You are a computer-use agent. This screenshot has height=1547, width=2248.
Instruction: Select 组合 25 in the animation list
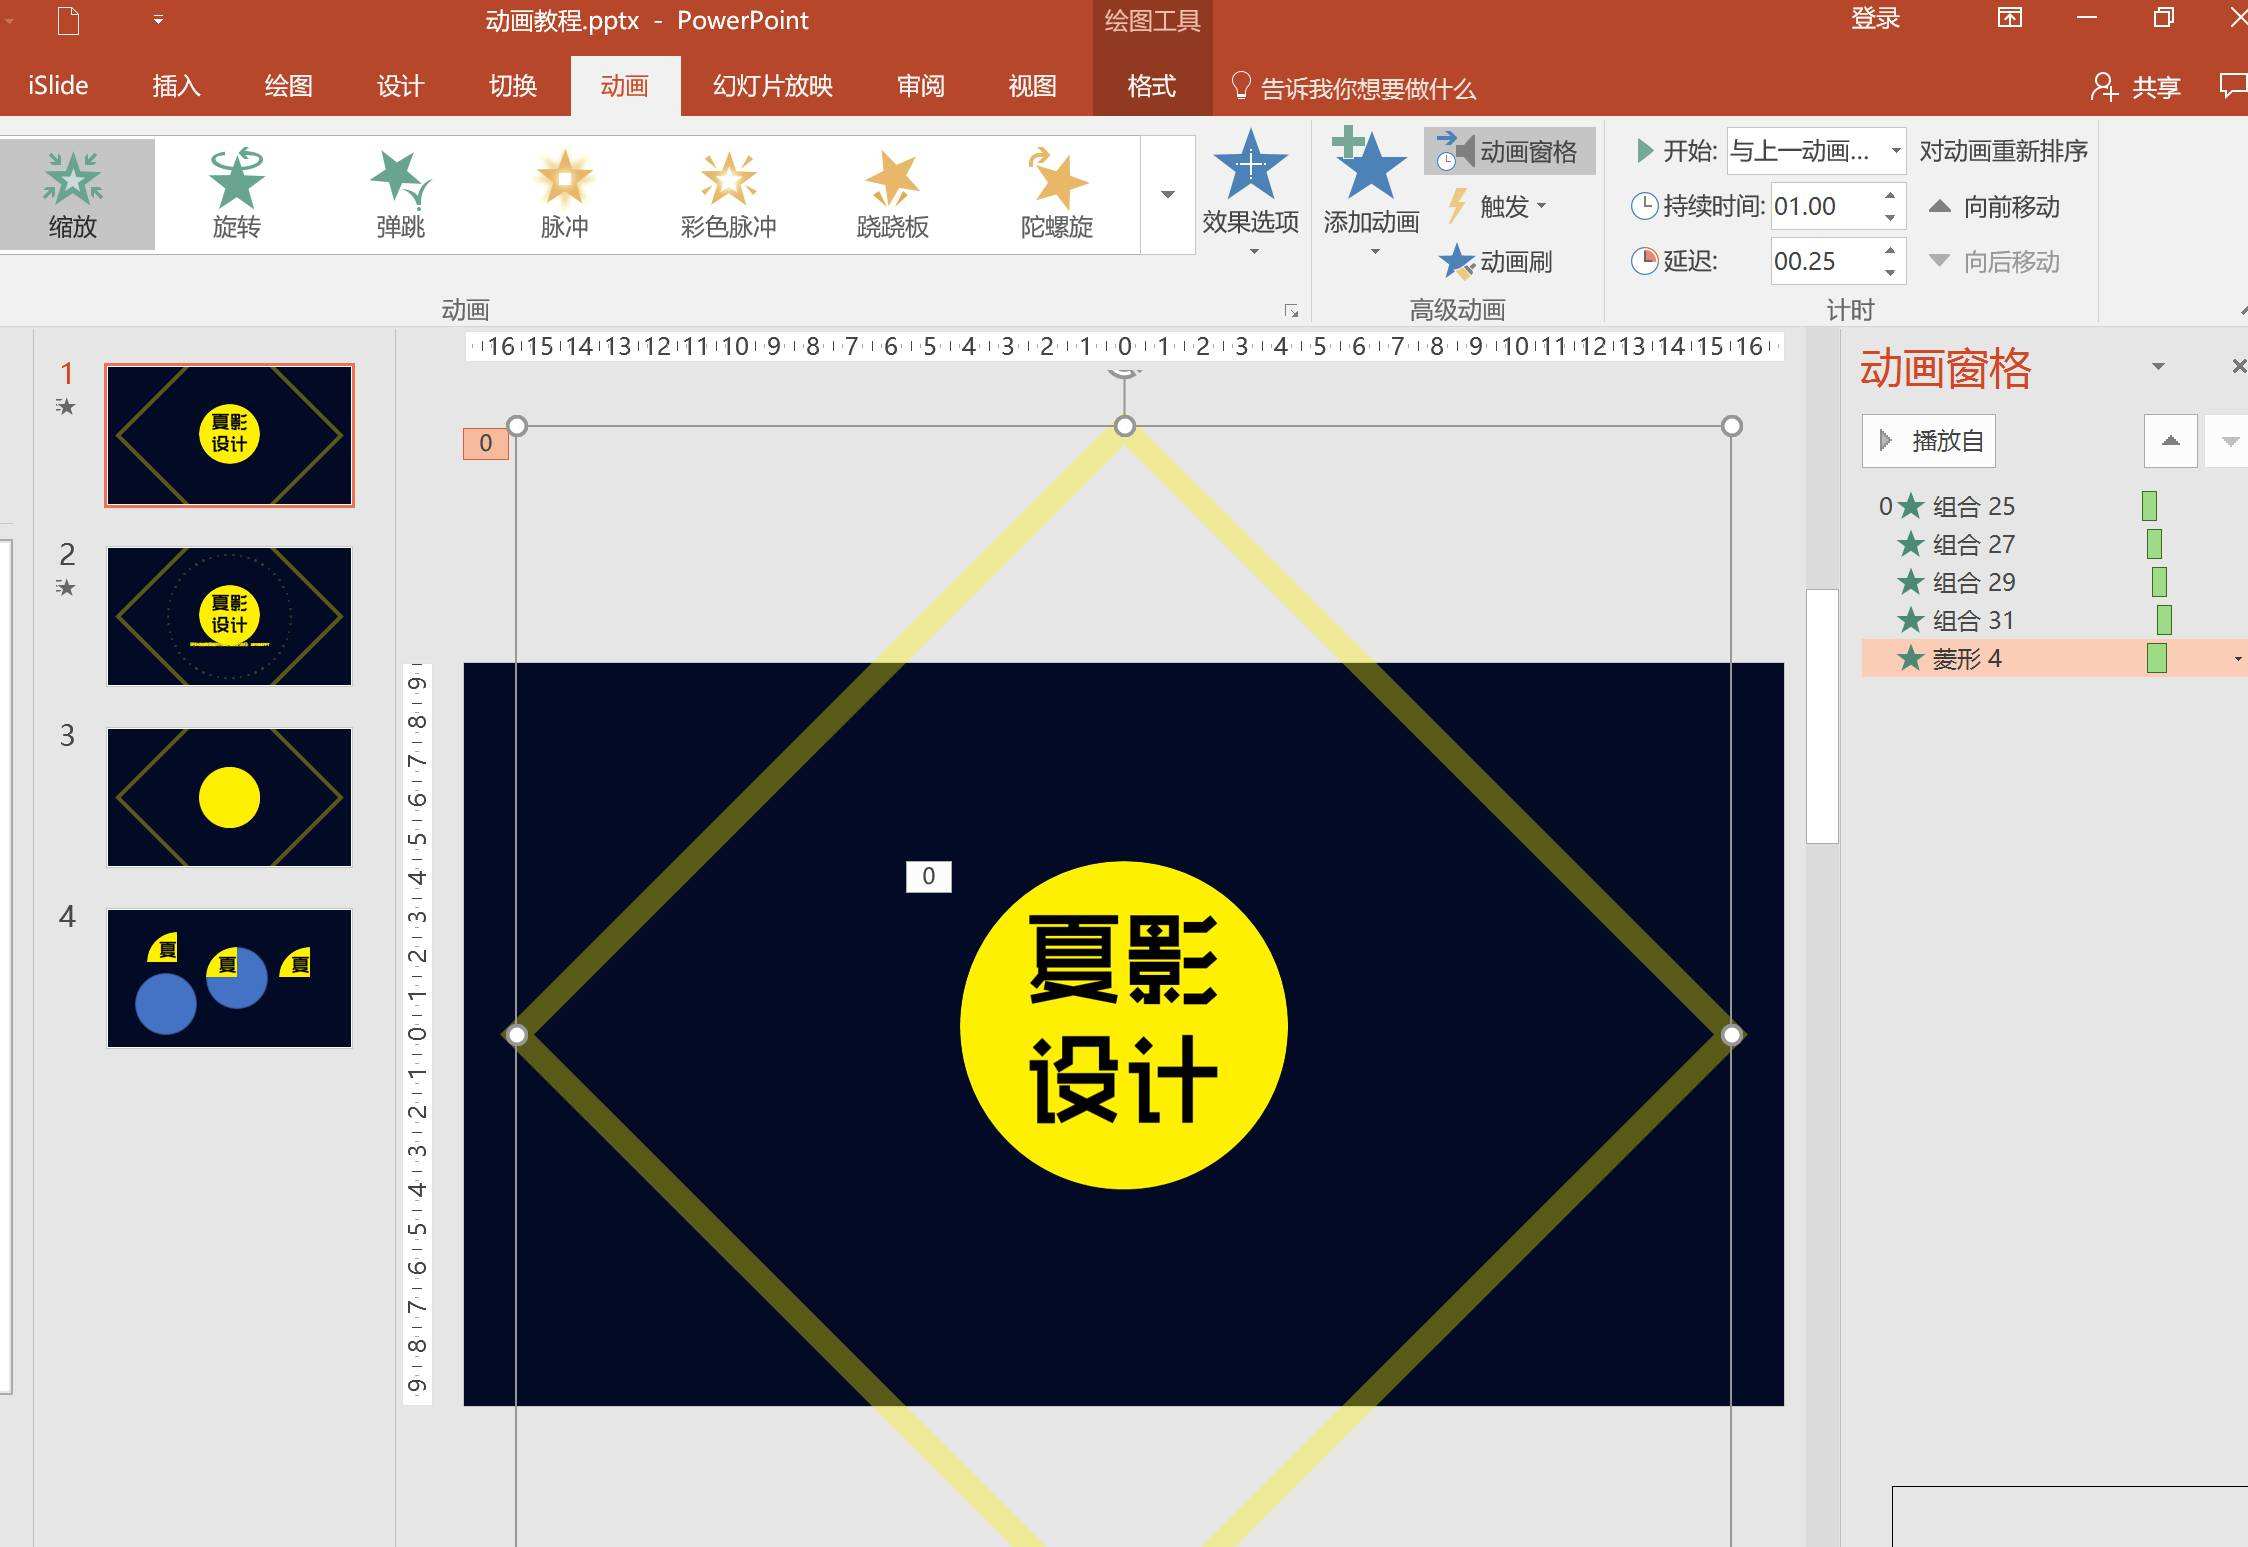[2054, 506]
